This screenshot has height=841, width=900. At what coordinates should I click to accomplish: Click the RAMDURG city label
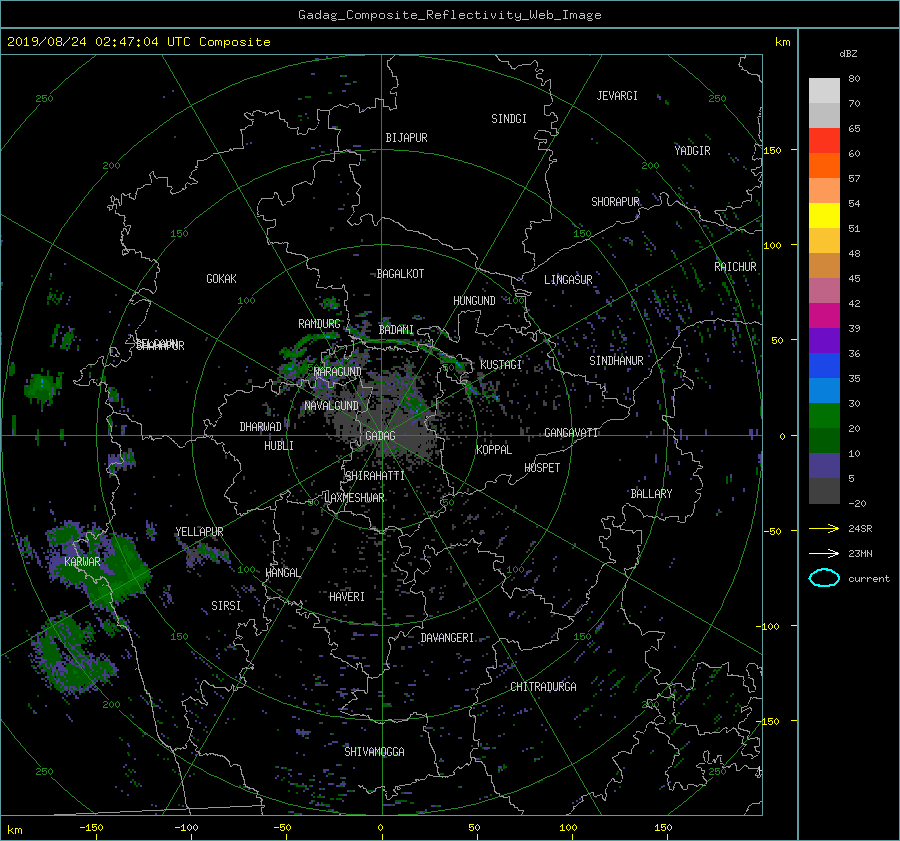click(319, 324)
